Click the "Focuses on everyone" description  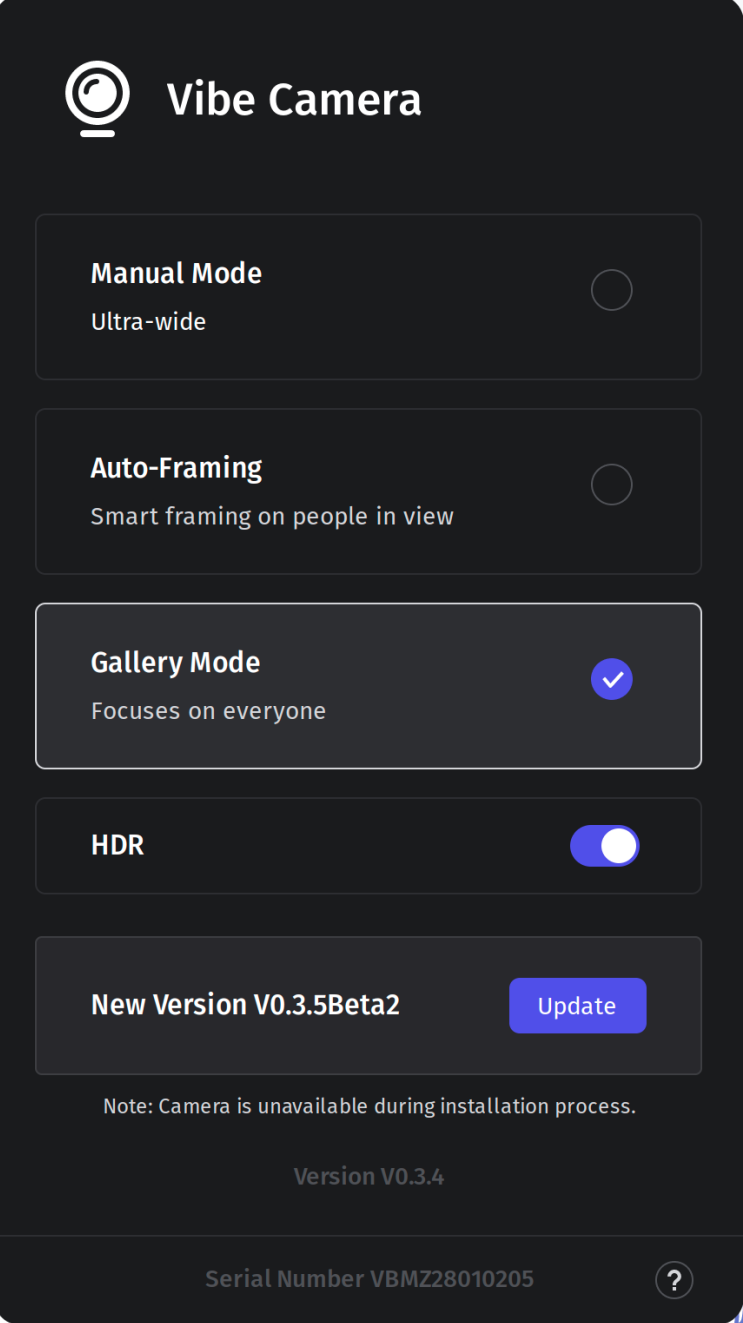tap(208, 711)
